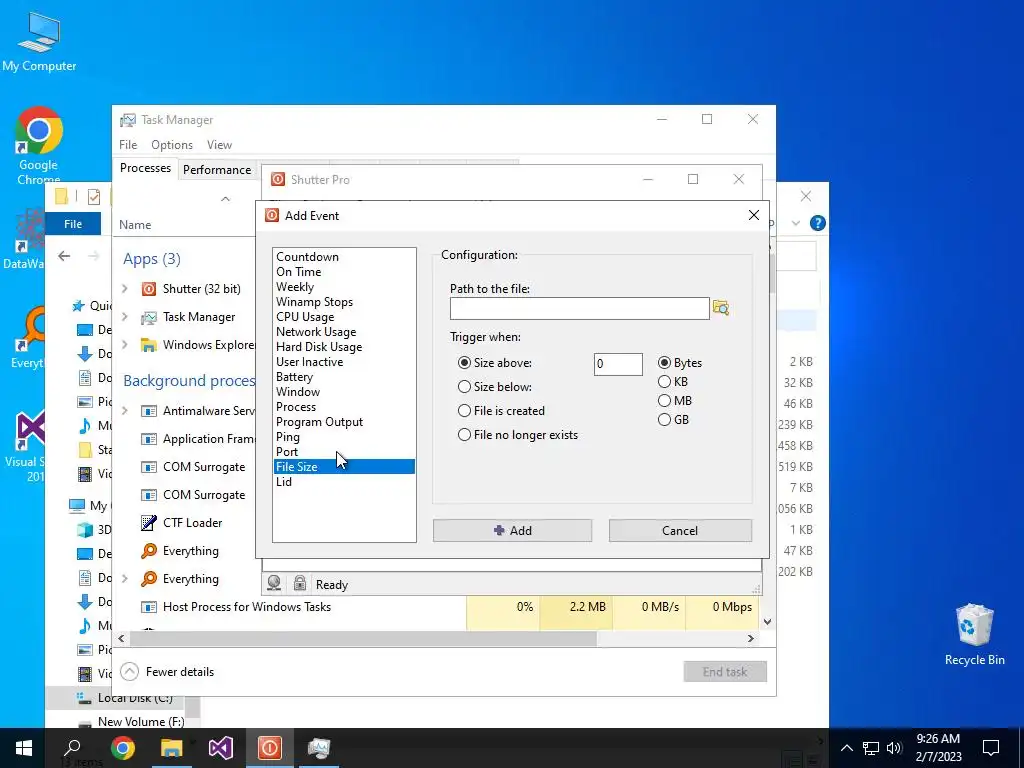The width and height of the screenshot is (1024, 768).
Task: Expand the Antimalware Service process entry
Action: pyautogui.click(x=125, y=411)
